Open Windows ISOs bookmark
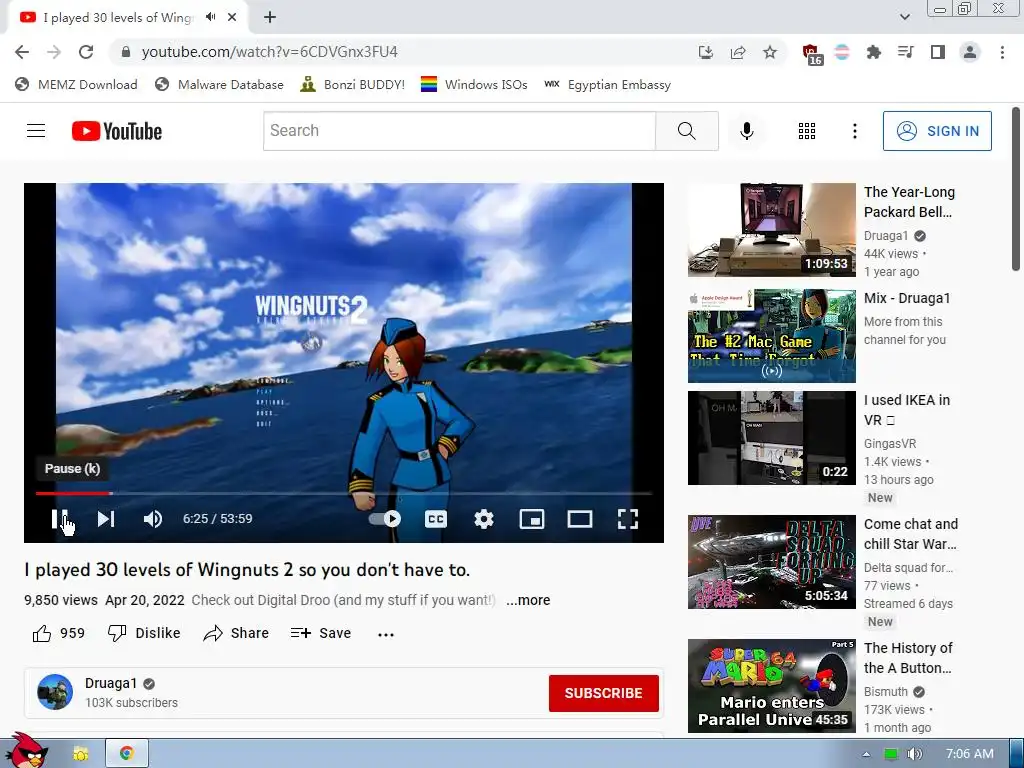The image size is (1024, 768). point(474,85)
